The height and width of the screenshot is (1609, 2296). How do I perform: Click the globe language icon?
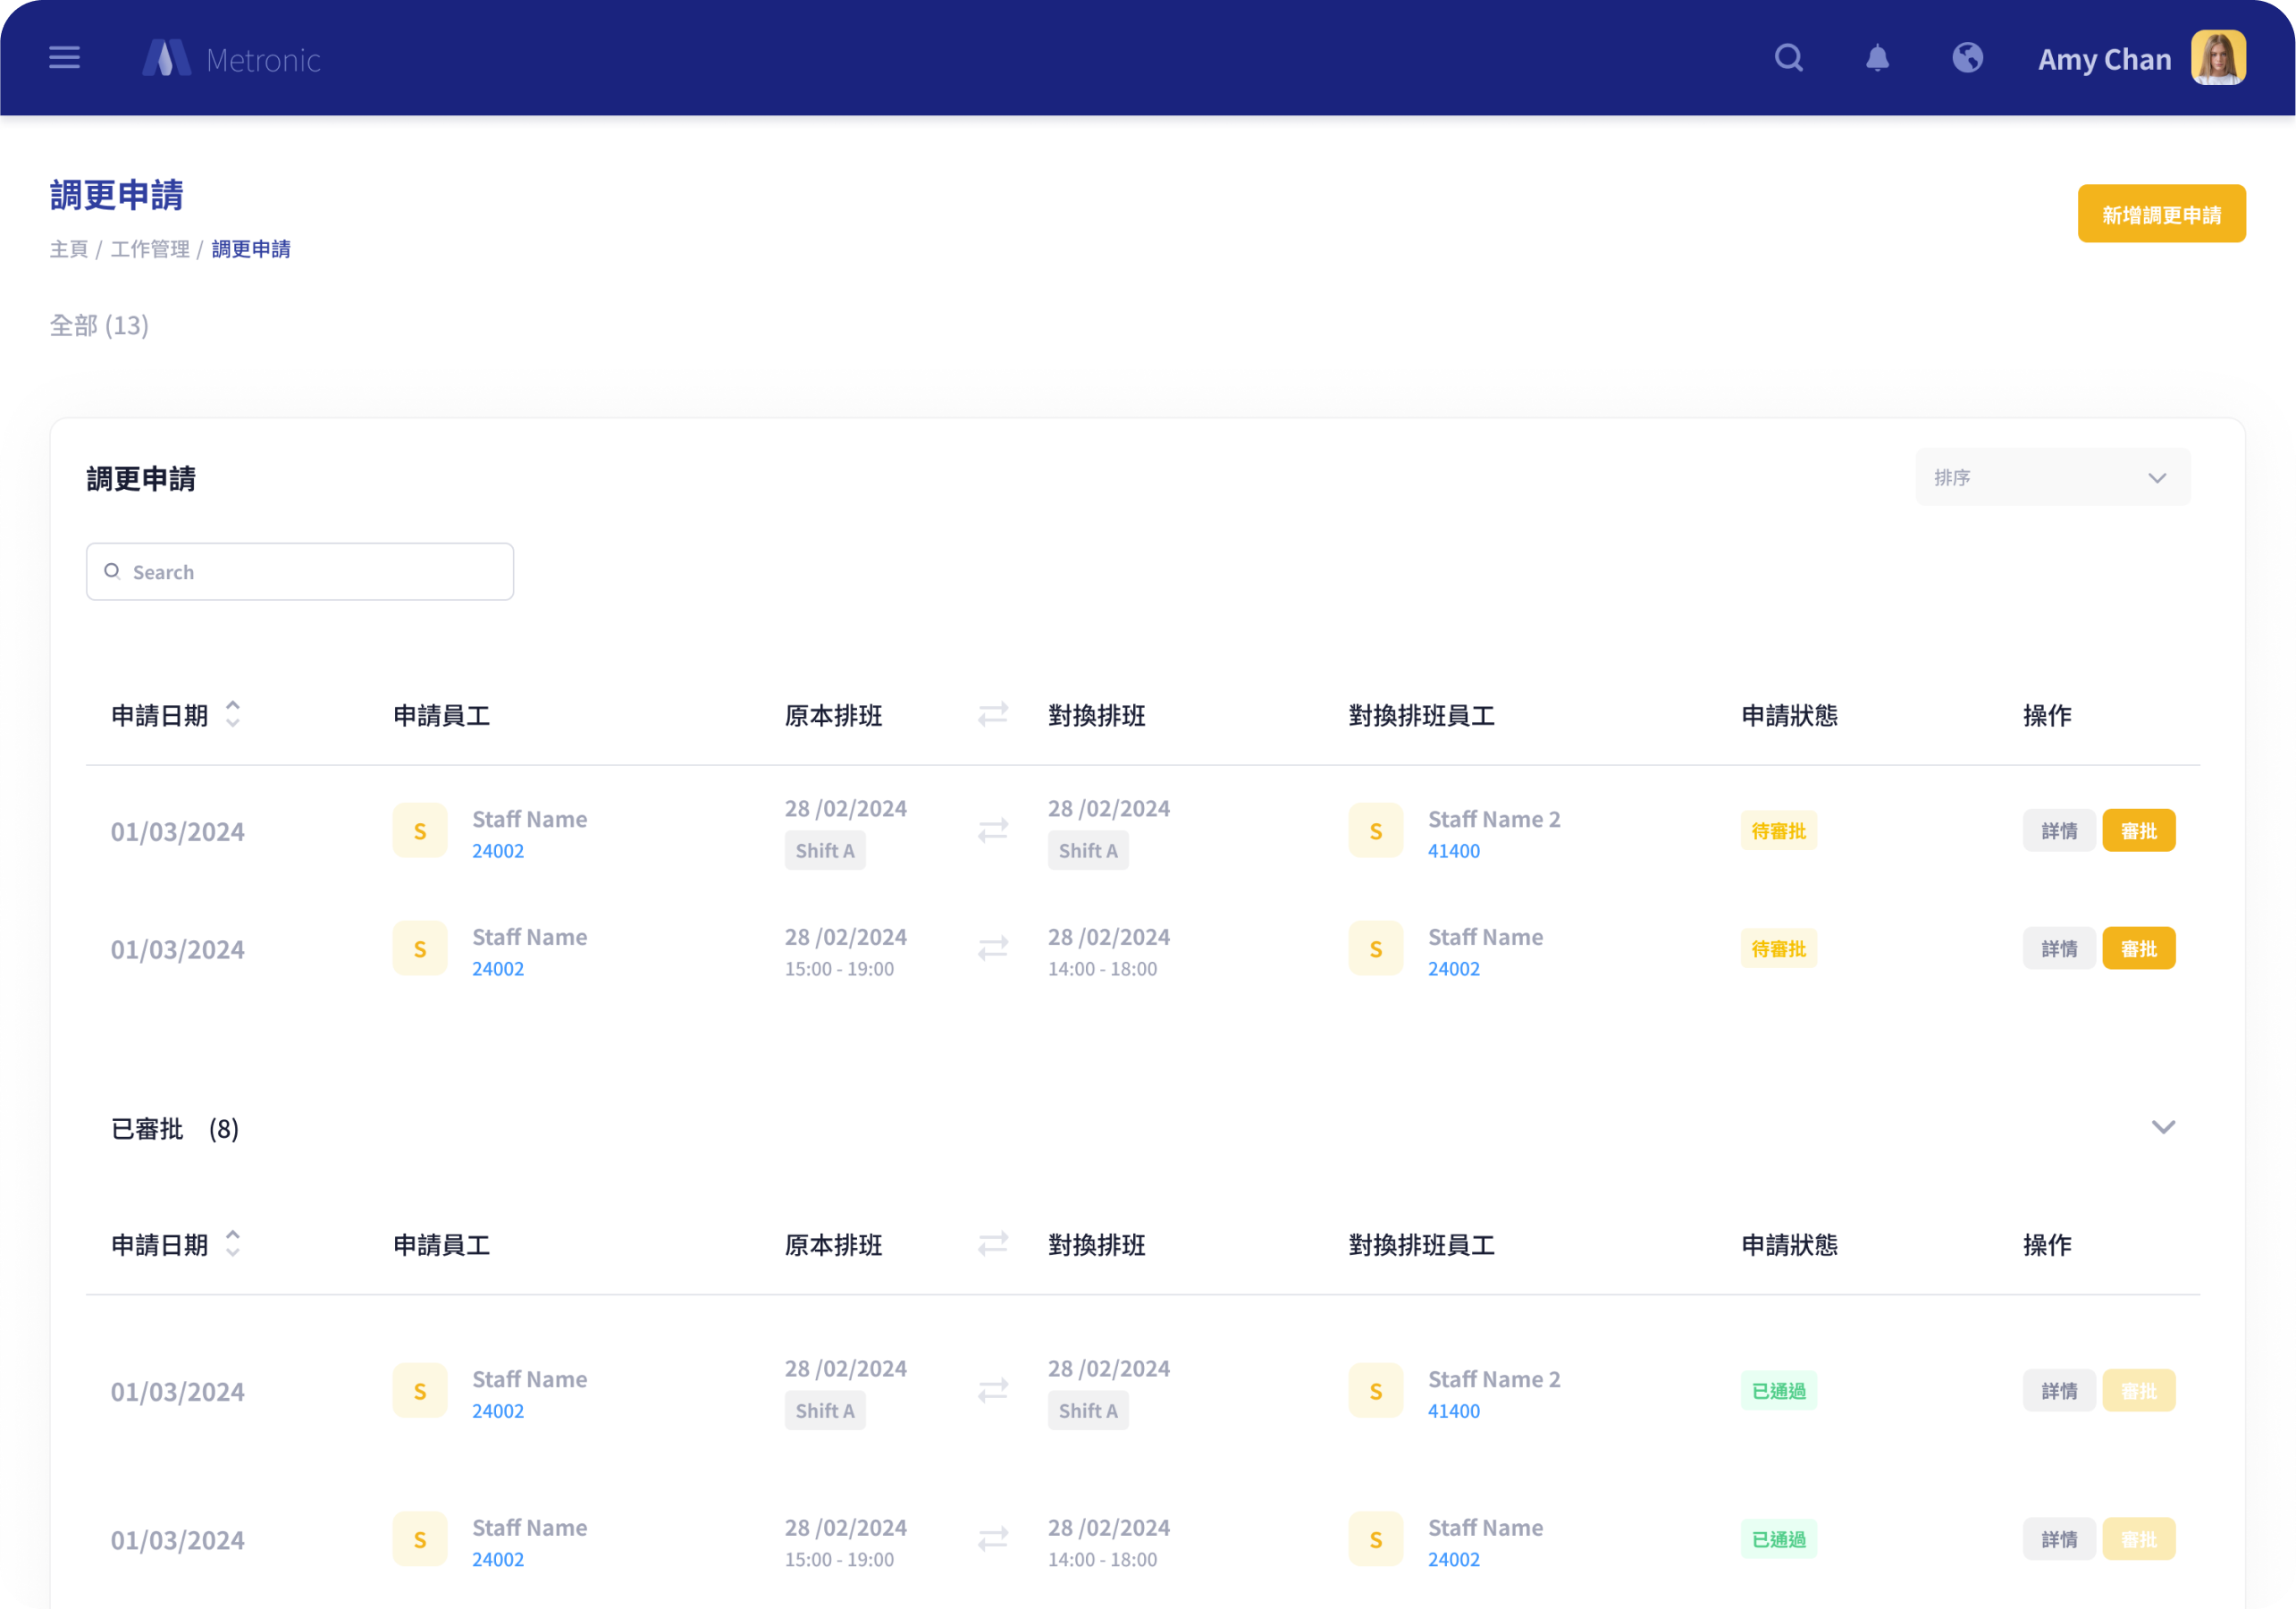coord(1967,58)
